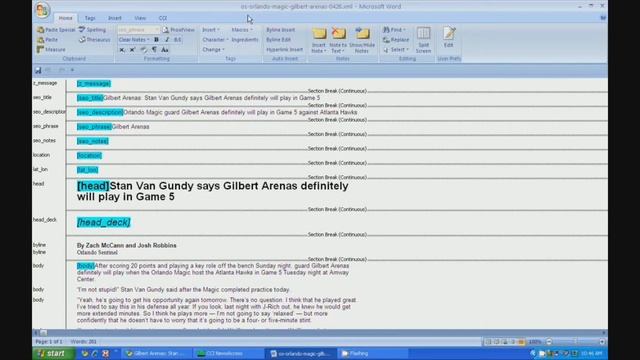
Task: Click the [lat_lon] tag marker
Action: click(87, 170)
